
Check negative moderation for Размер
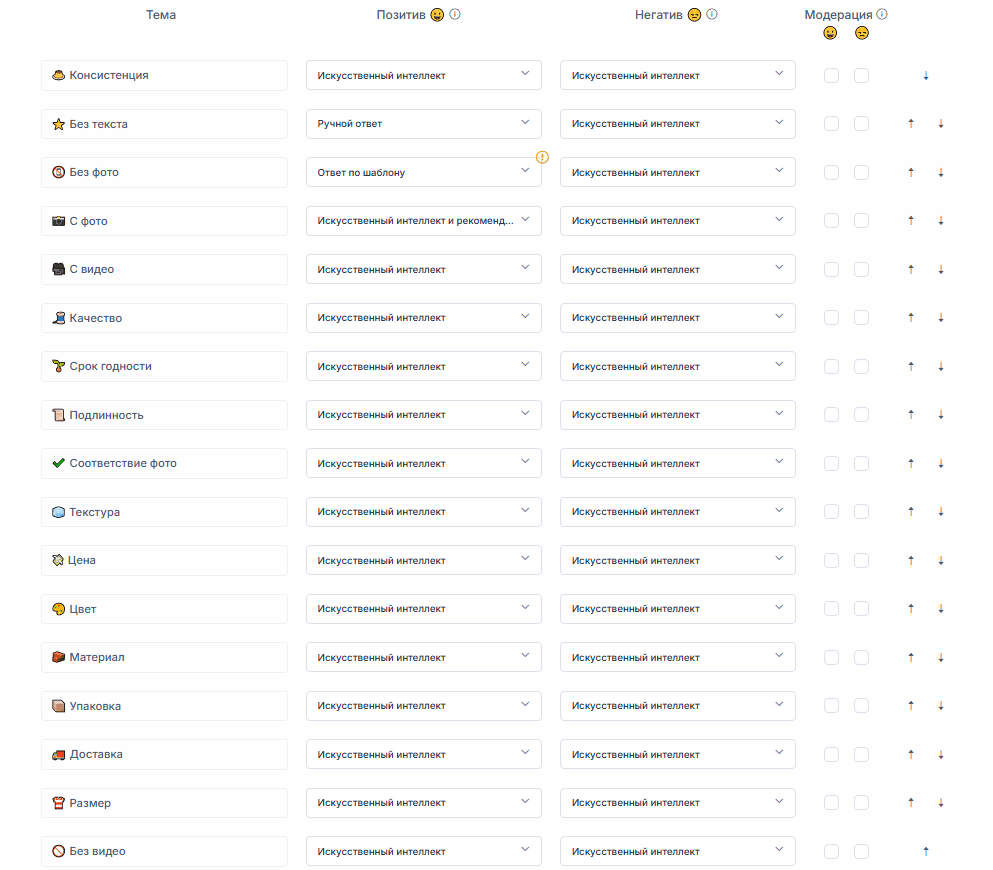click(x=861, y=803)
